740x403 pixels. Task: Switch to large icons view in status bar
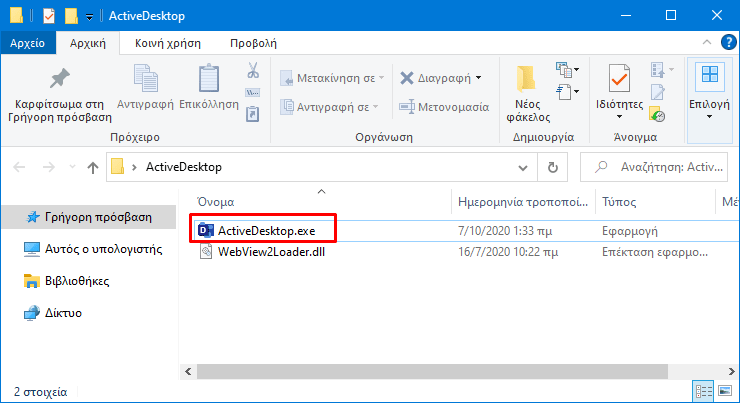(x=725, y=391)
